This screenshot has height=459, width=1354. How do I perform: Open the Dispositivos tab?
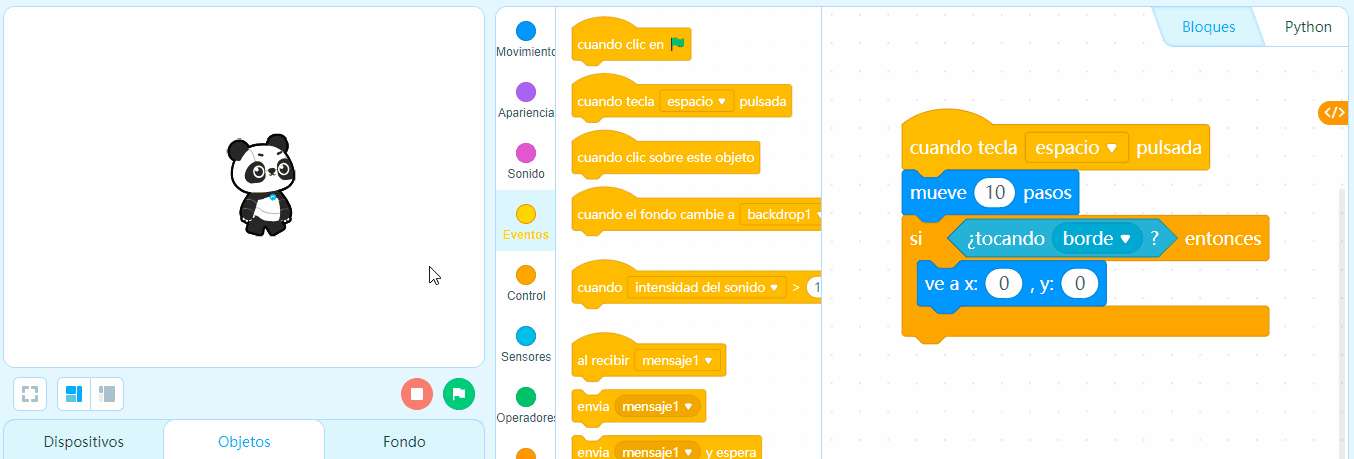pos(83,441)
